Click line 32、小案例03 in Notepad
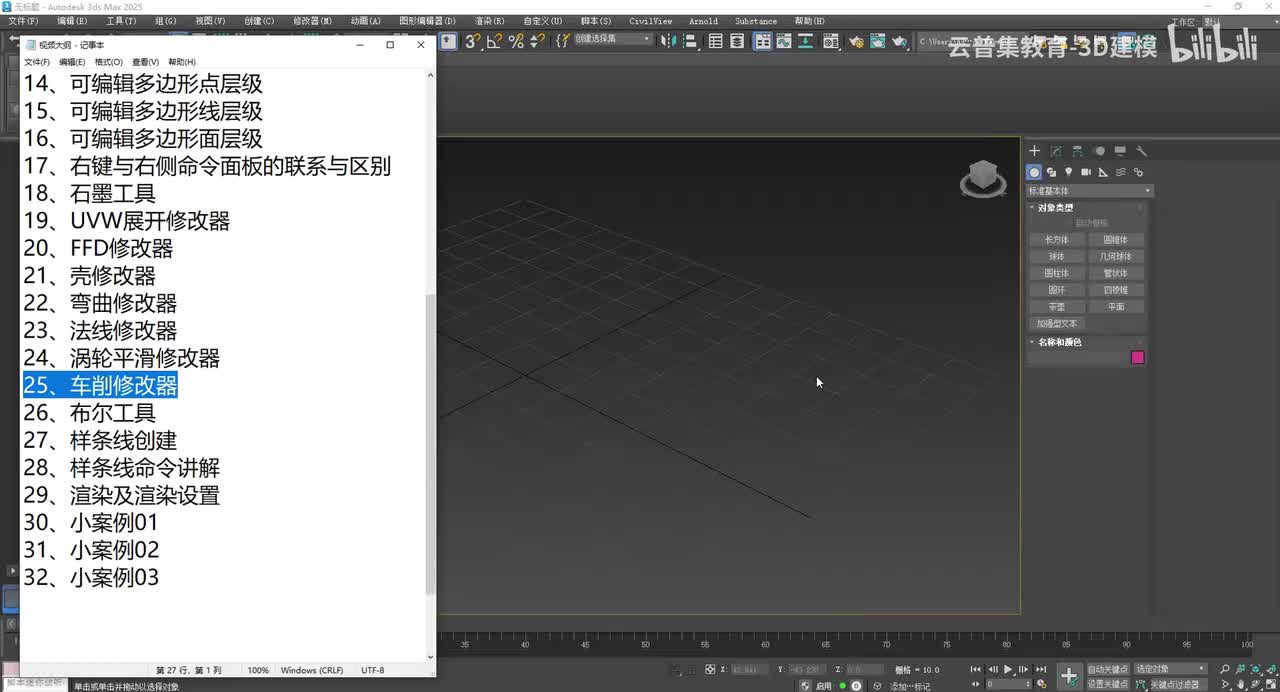The width and height of the screenshot is (1280, 692). [x=91, y=577]
